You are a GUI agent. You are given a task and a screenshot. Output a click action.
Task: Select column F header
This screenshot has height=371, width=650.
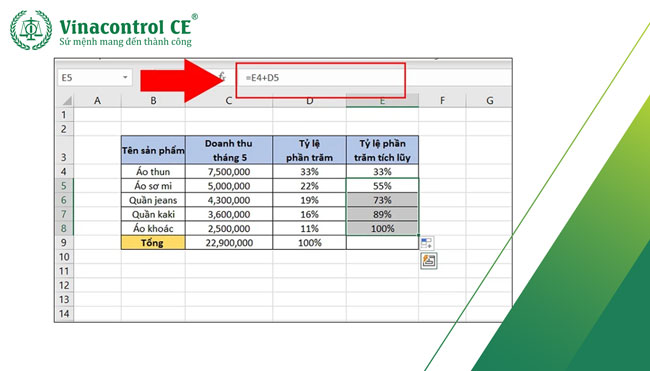[x=442, y=100]
